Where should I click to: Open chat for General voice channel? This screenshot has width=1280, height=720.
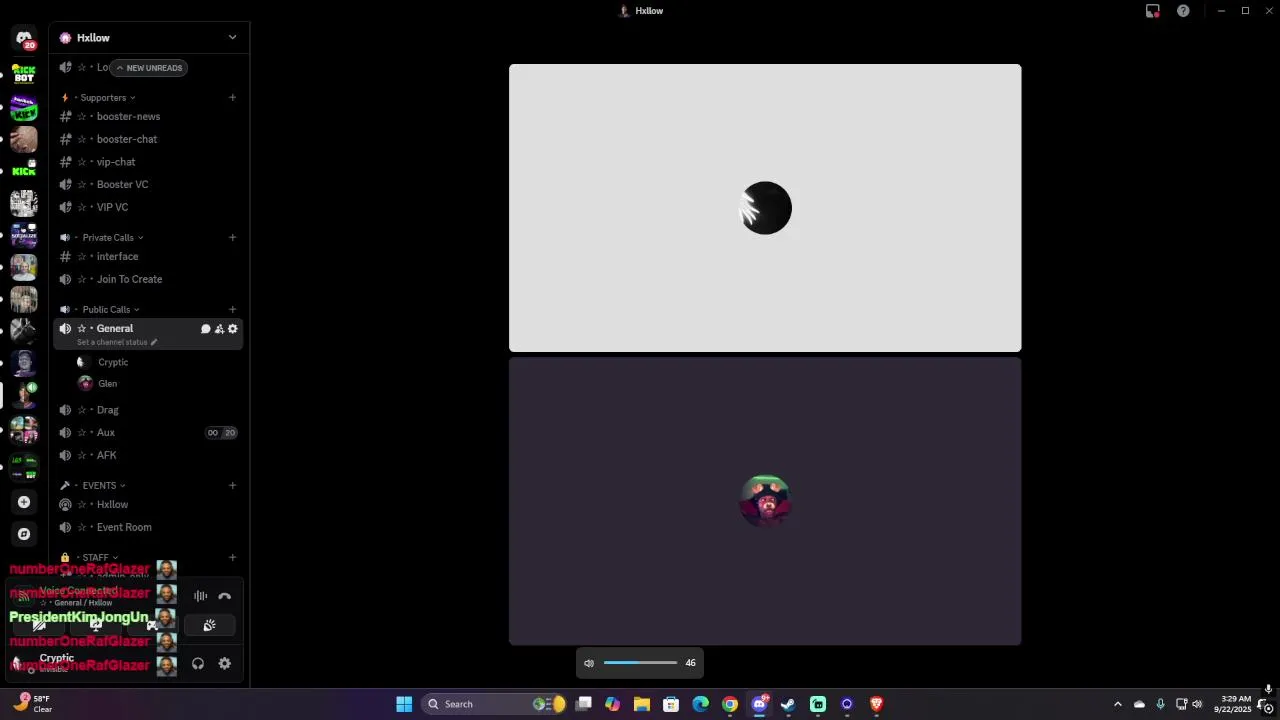206,329
